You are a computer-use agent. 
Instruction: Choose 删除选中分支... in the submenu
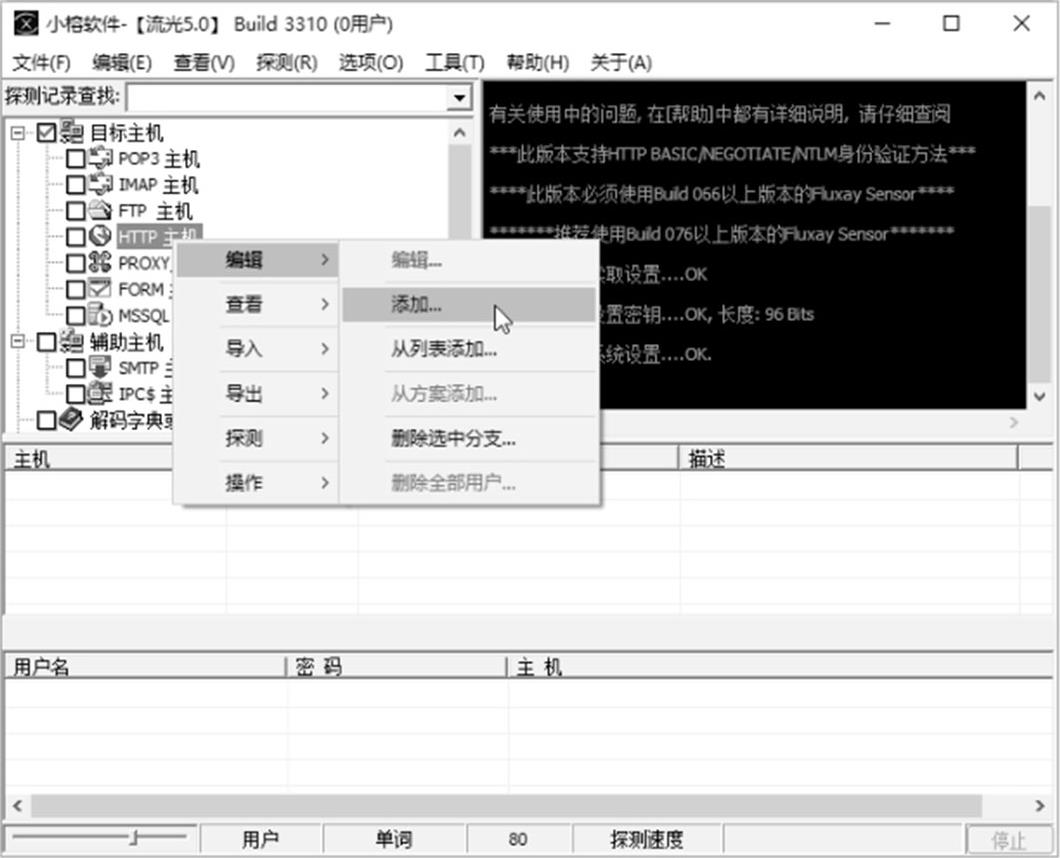click(469, 439)
